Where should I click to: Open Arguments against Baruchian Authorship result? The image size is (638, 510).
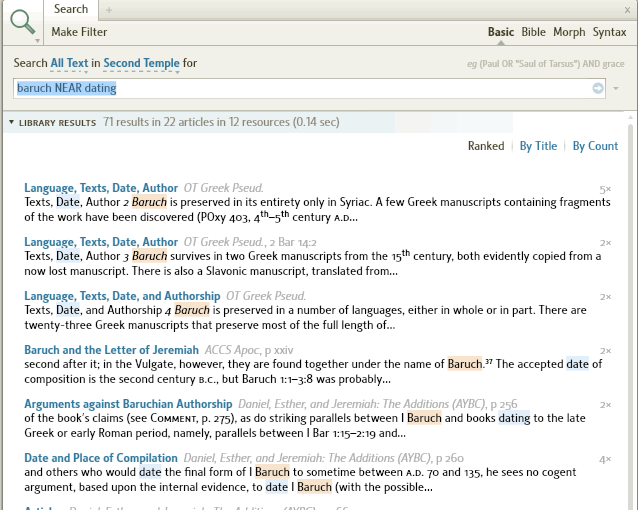tap(128, 404)
